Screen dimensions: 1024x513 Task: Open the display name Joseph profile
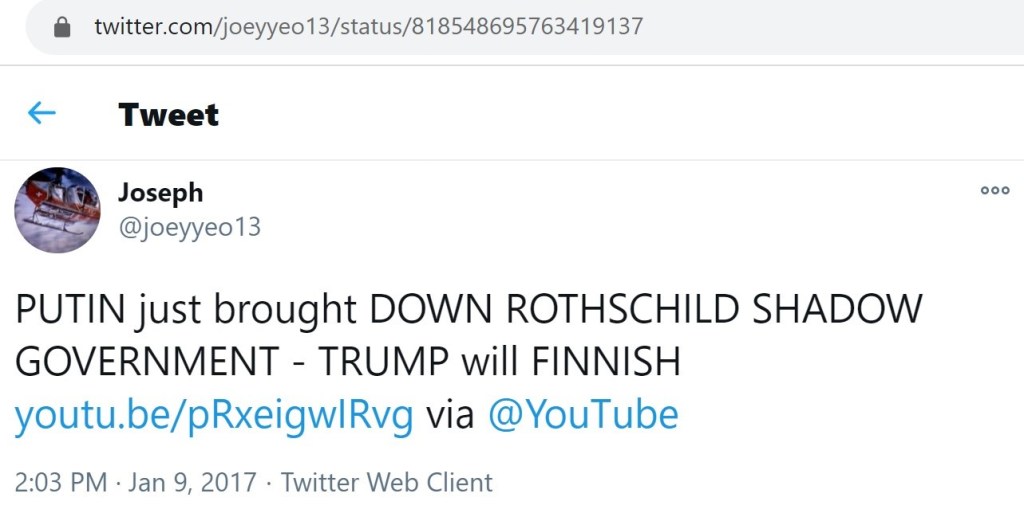point(160,192)
